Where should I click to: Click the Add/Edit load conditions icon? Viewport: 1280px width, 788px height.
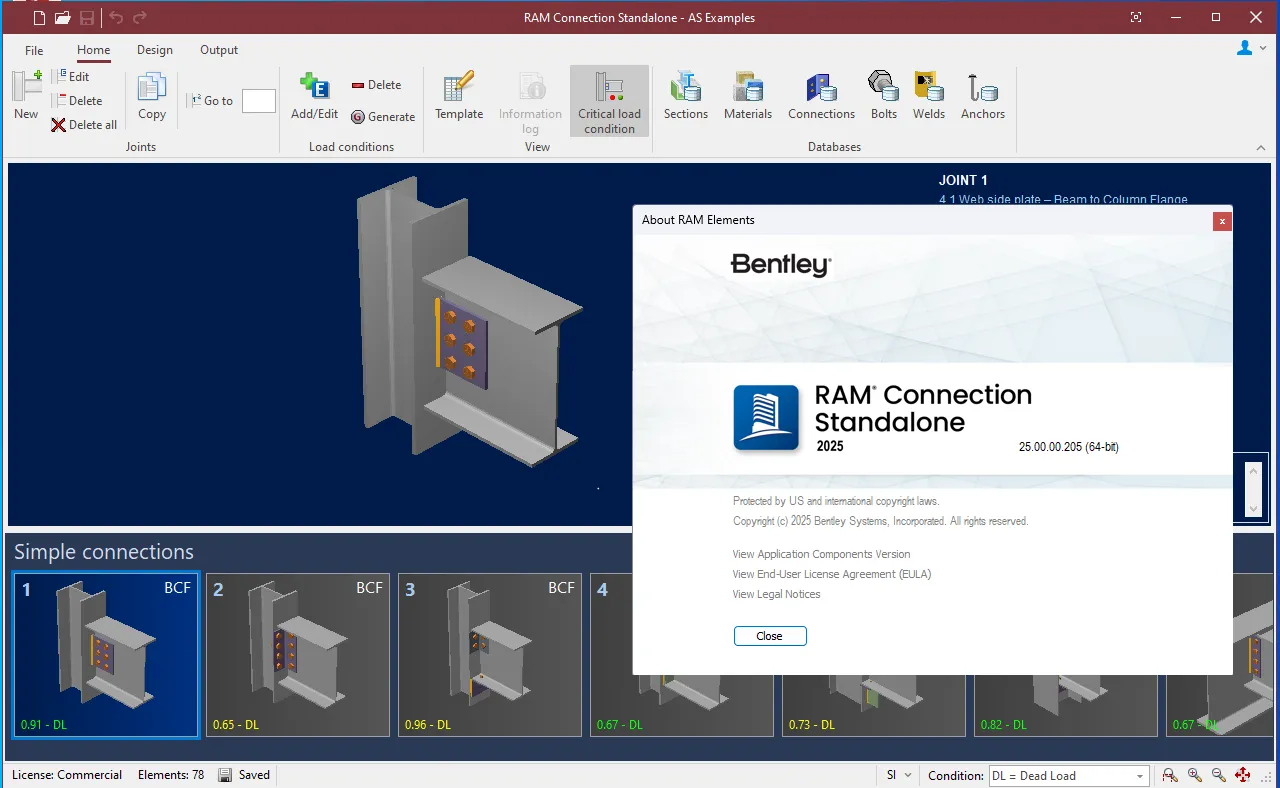pos(315,96)
